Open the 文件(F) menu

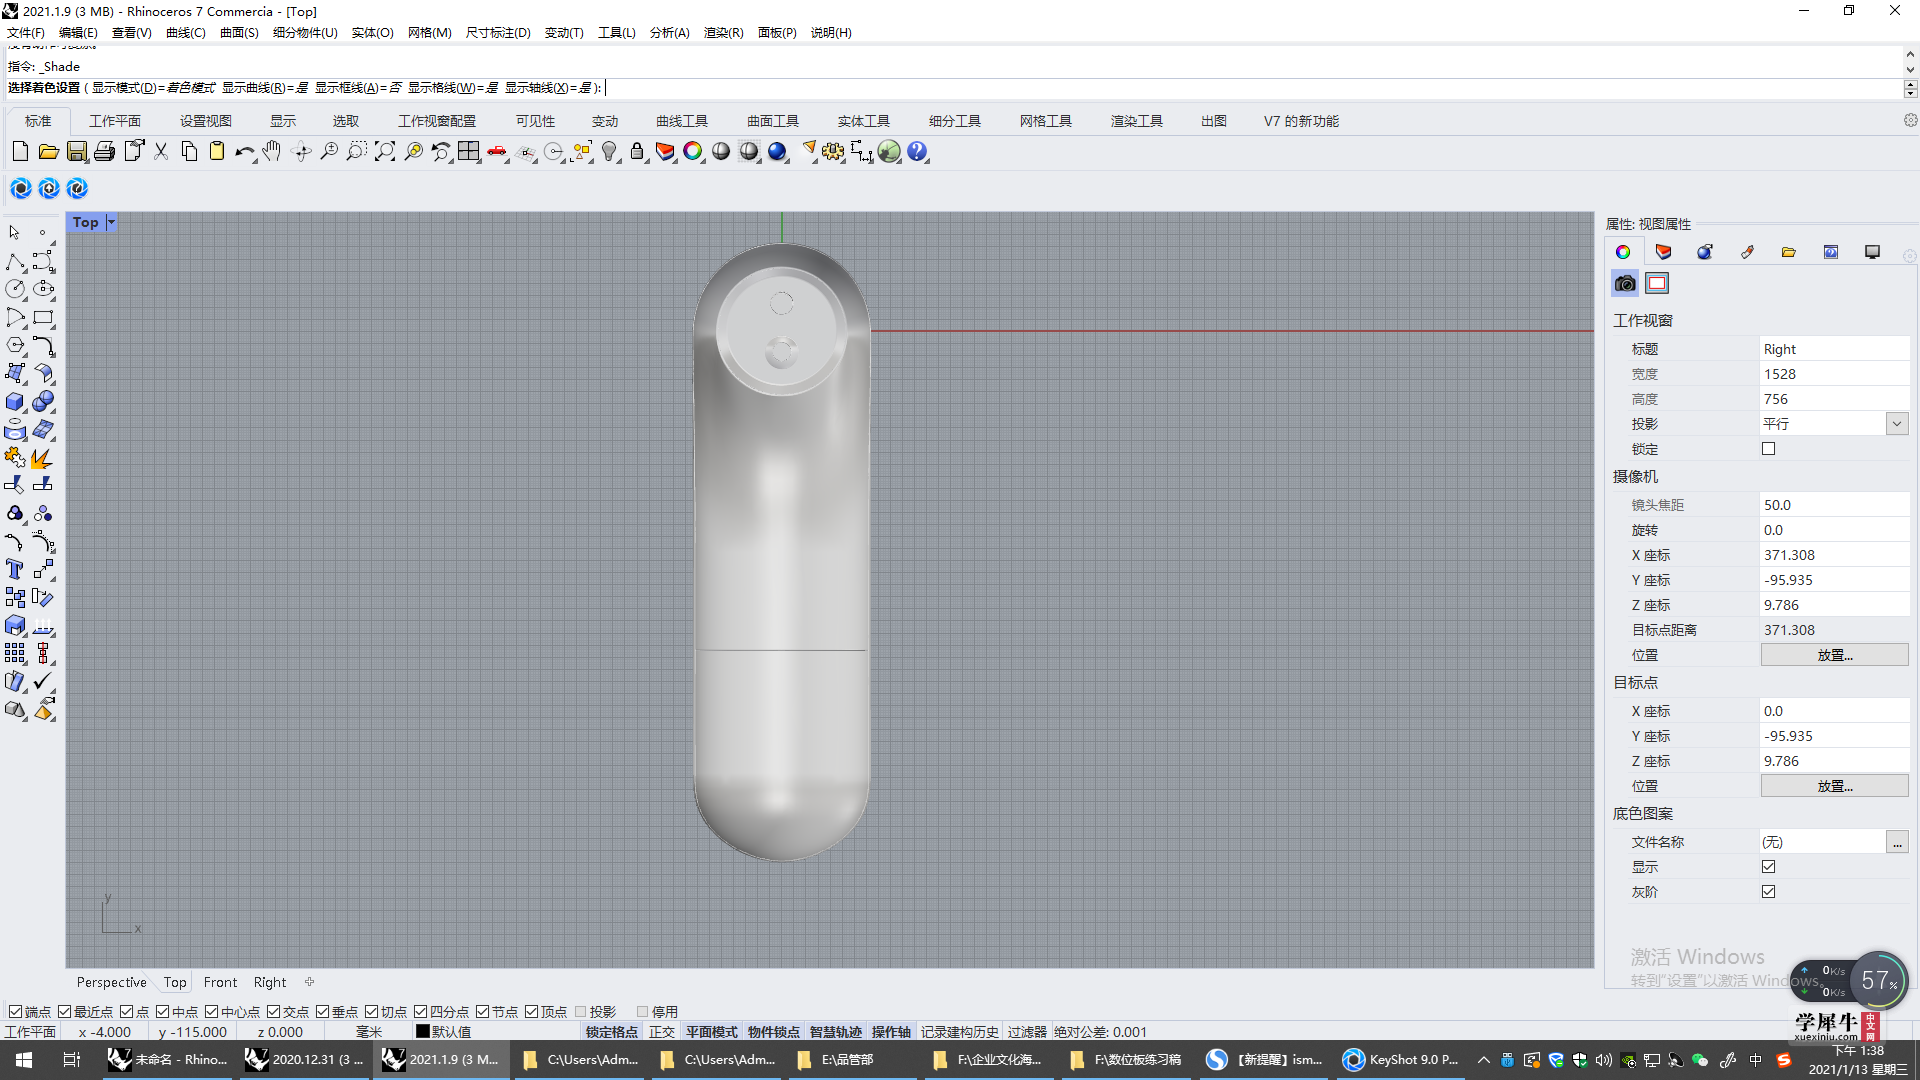point(26,33)
